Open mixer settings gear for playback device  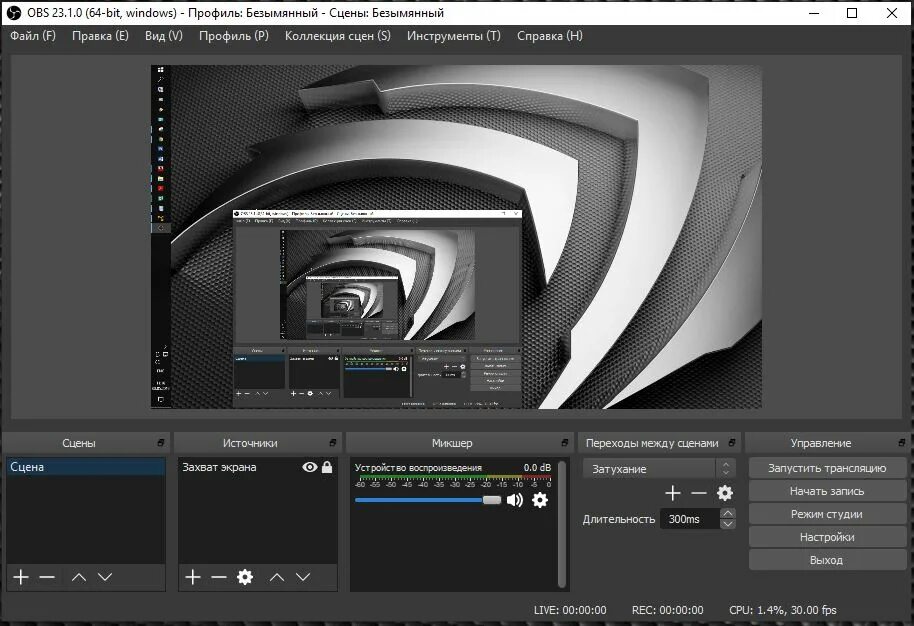[x=540, y=500]
